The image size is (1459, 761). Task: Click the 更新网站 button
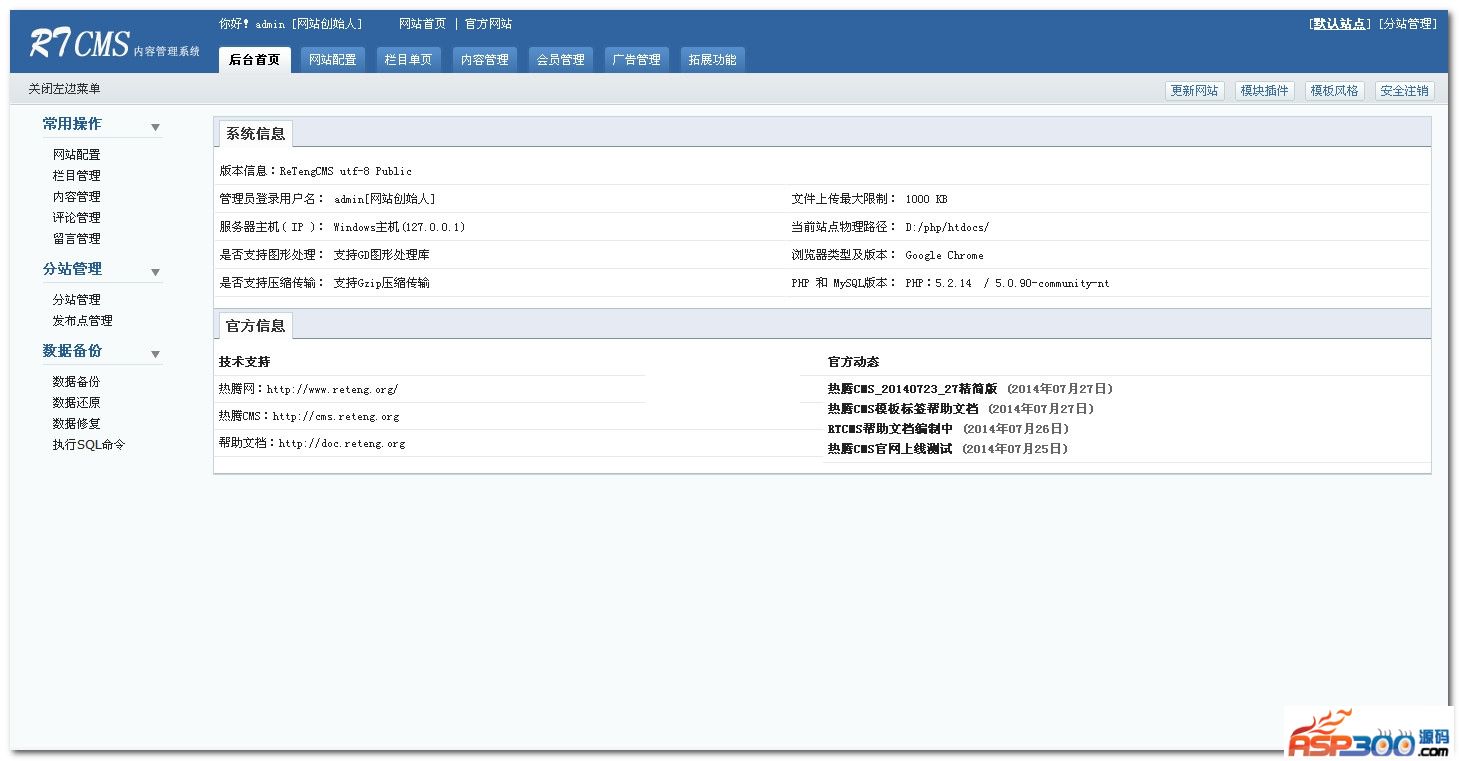pyautogui.click(x=1195, y=91)
